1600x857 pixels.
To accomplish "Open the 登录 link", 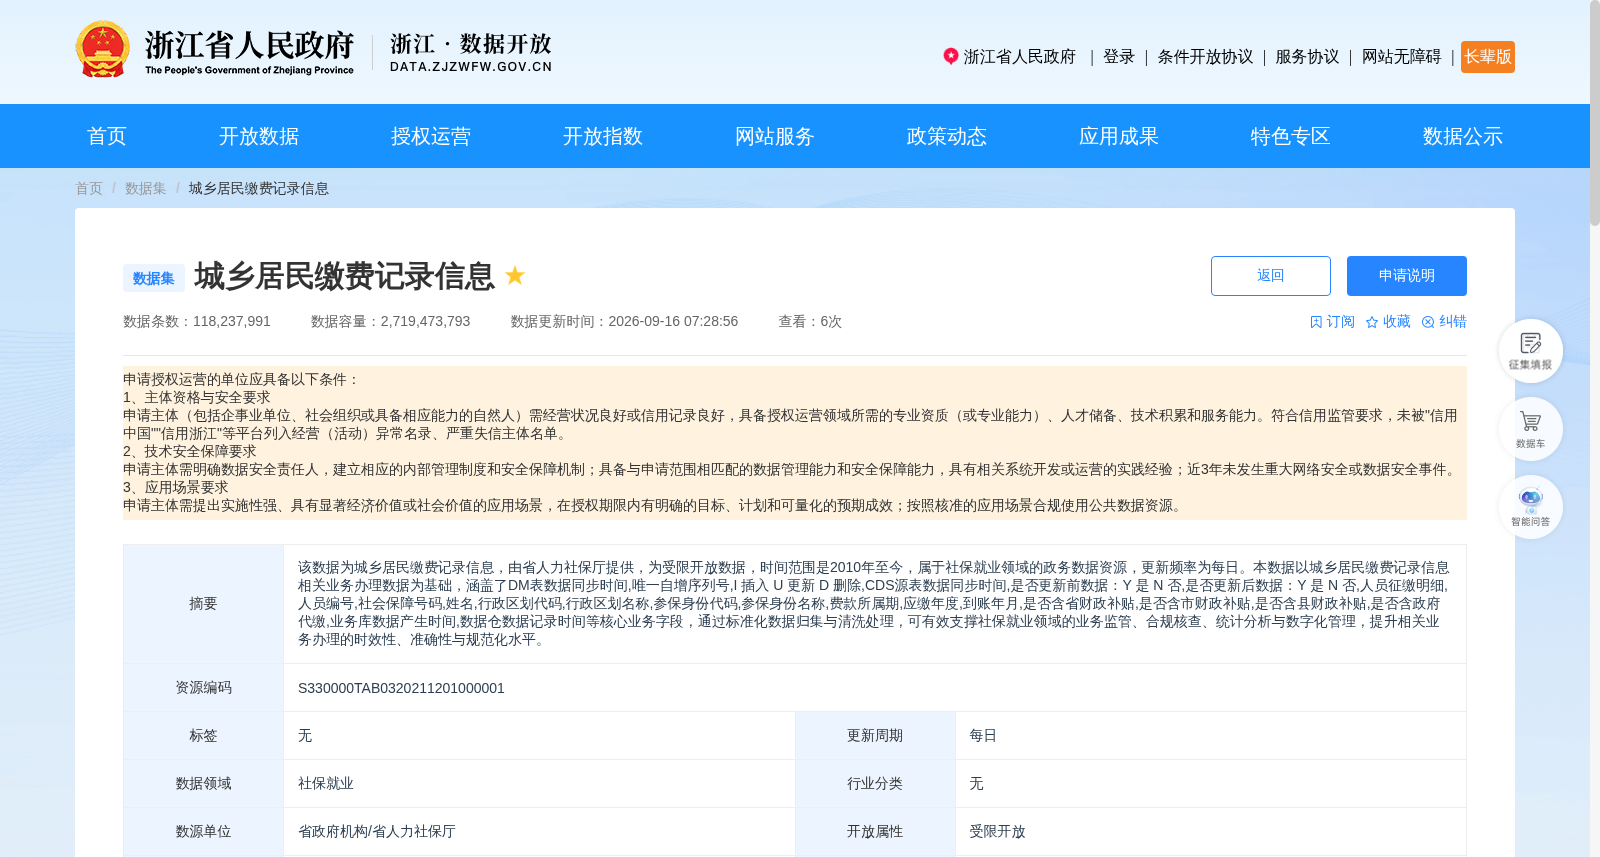I will (1119, 57).
